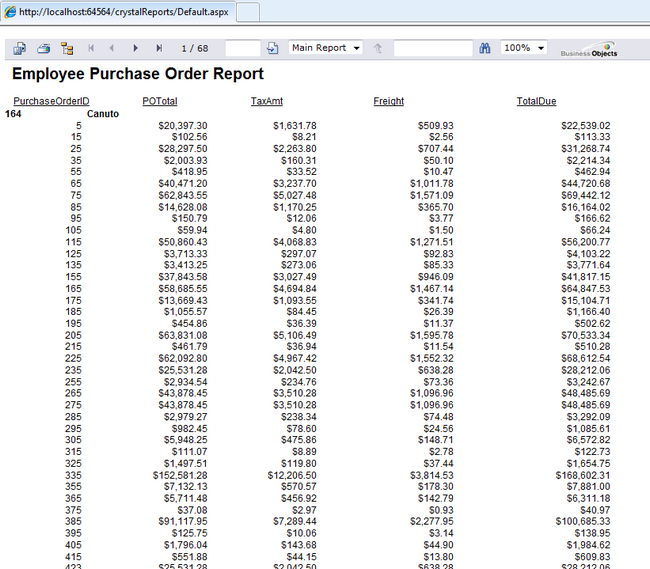Select the crystalReports/Default.aspx browser tab
The width and height of the screenshot is (650, 569).
tap(119, 12)
